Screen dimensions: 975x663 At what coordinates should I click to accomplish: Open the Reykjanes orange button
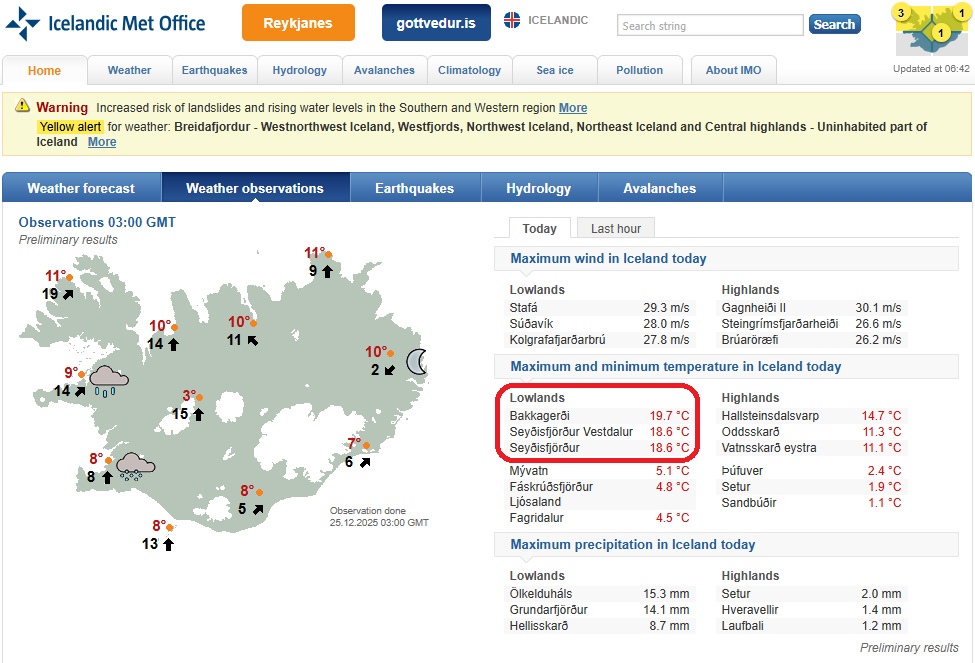[x=298, y=23]
